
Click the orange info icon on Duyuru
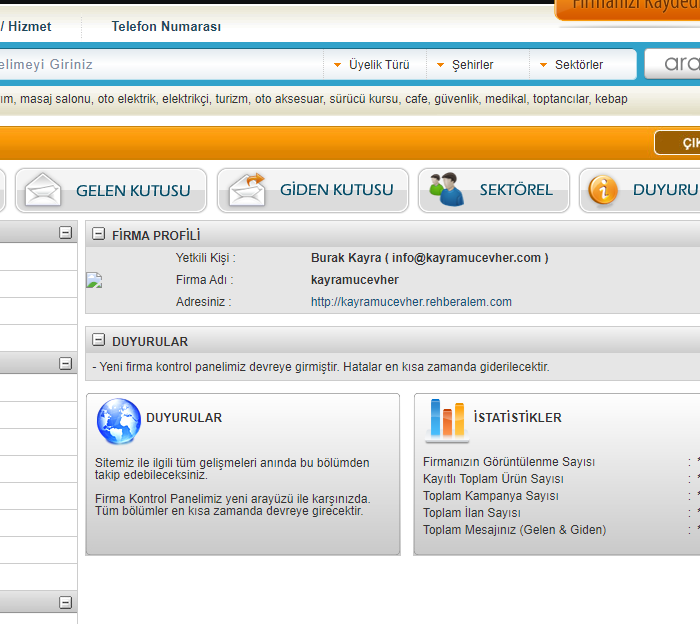(603, 190)
